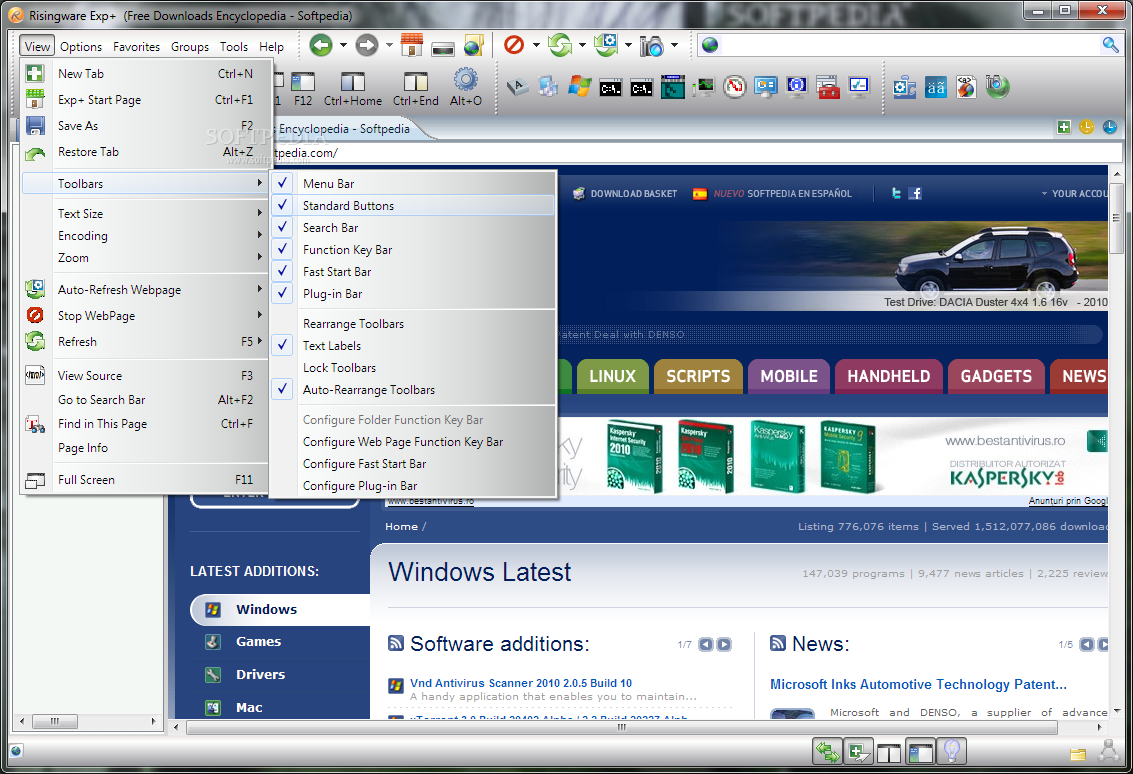Open the system performance monitor icon

[x=703, y=87]
